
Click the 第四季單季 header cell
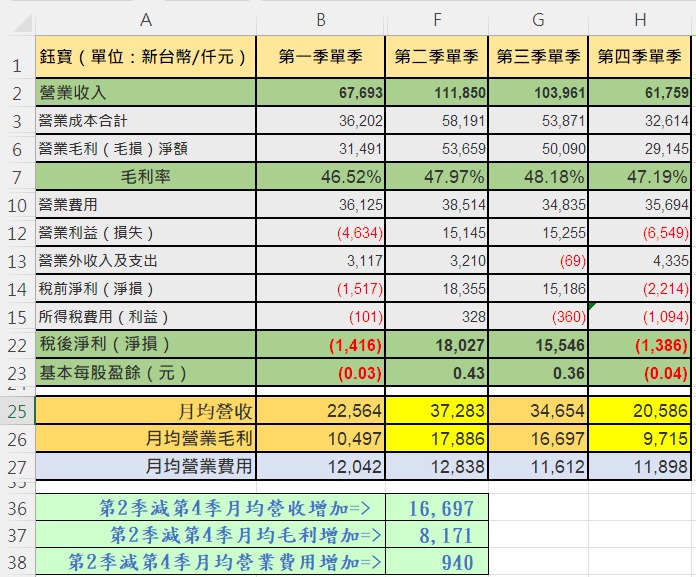click(640, 57)
